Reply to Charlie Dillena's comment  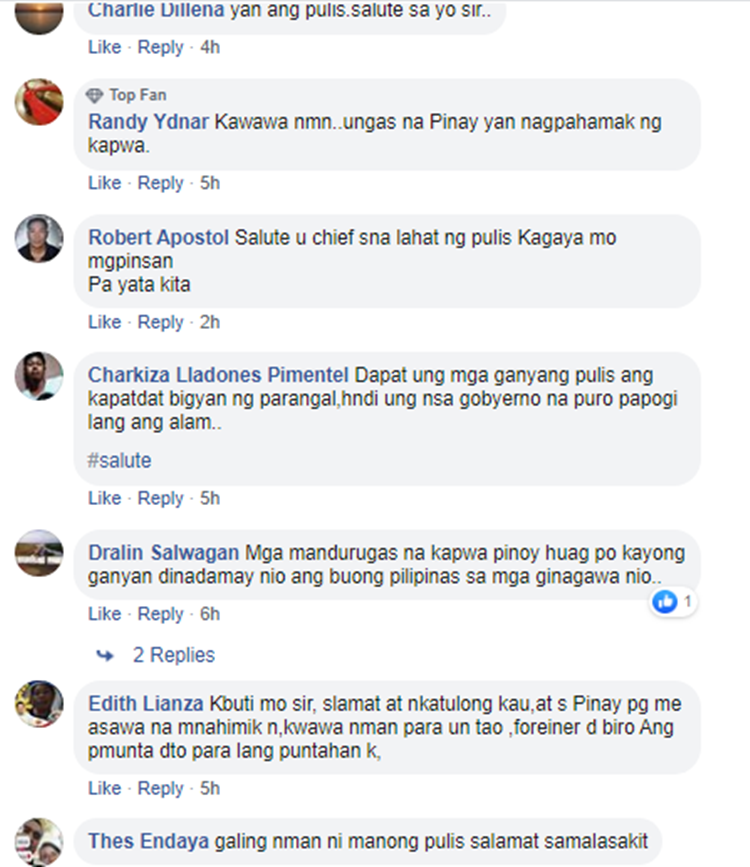tap(160, 47)
